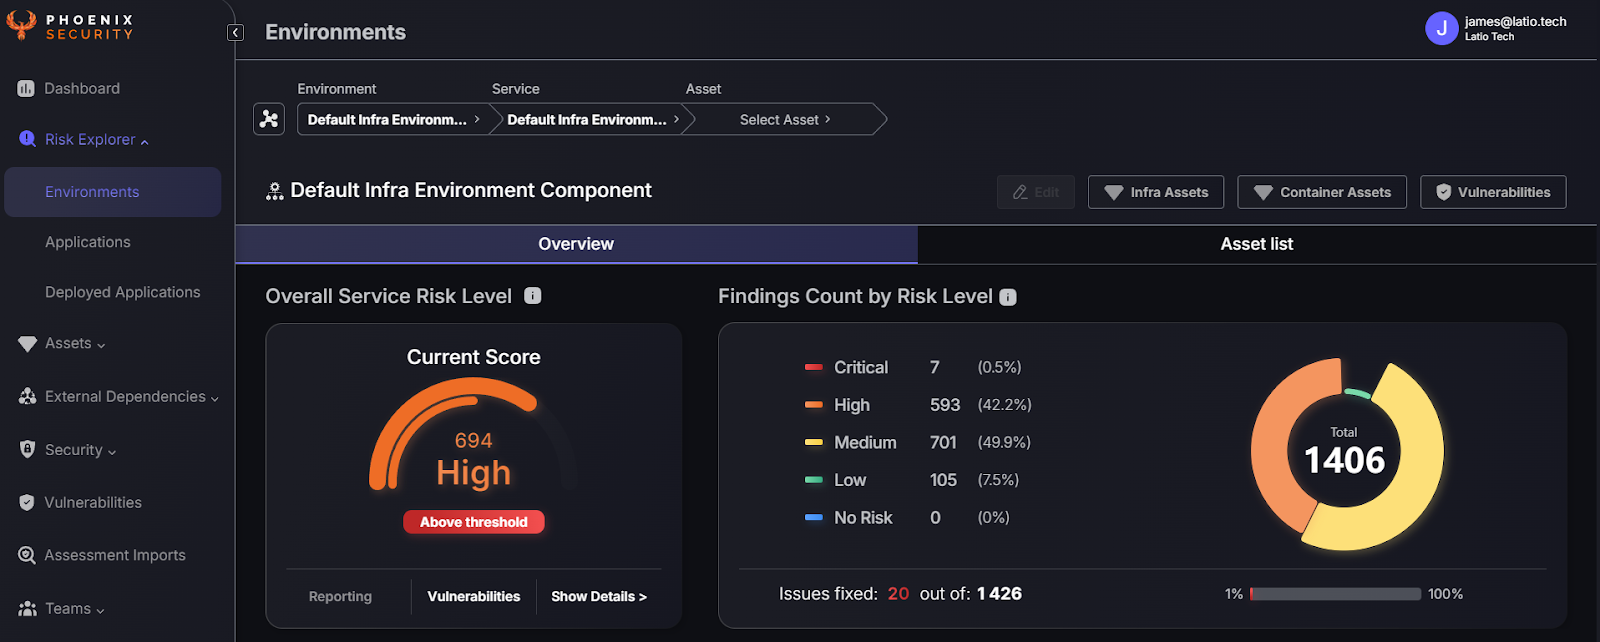Screen dimensions: 1600x642
Task: Click the Phoenix Security logo
Action: coord(70,26)
